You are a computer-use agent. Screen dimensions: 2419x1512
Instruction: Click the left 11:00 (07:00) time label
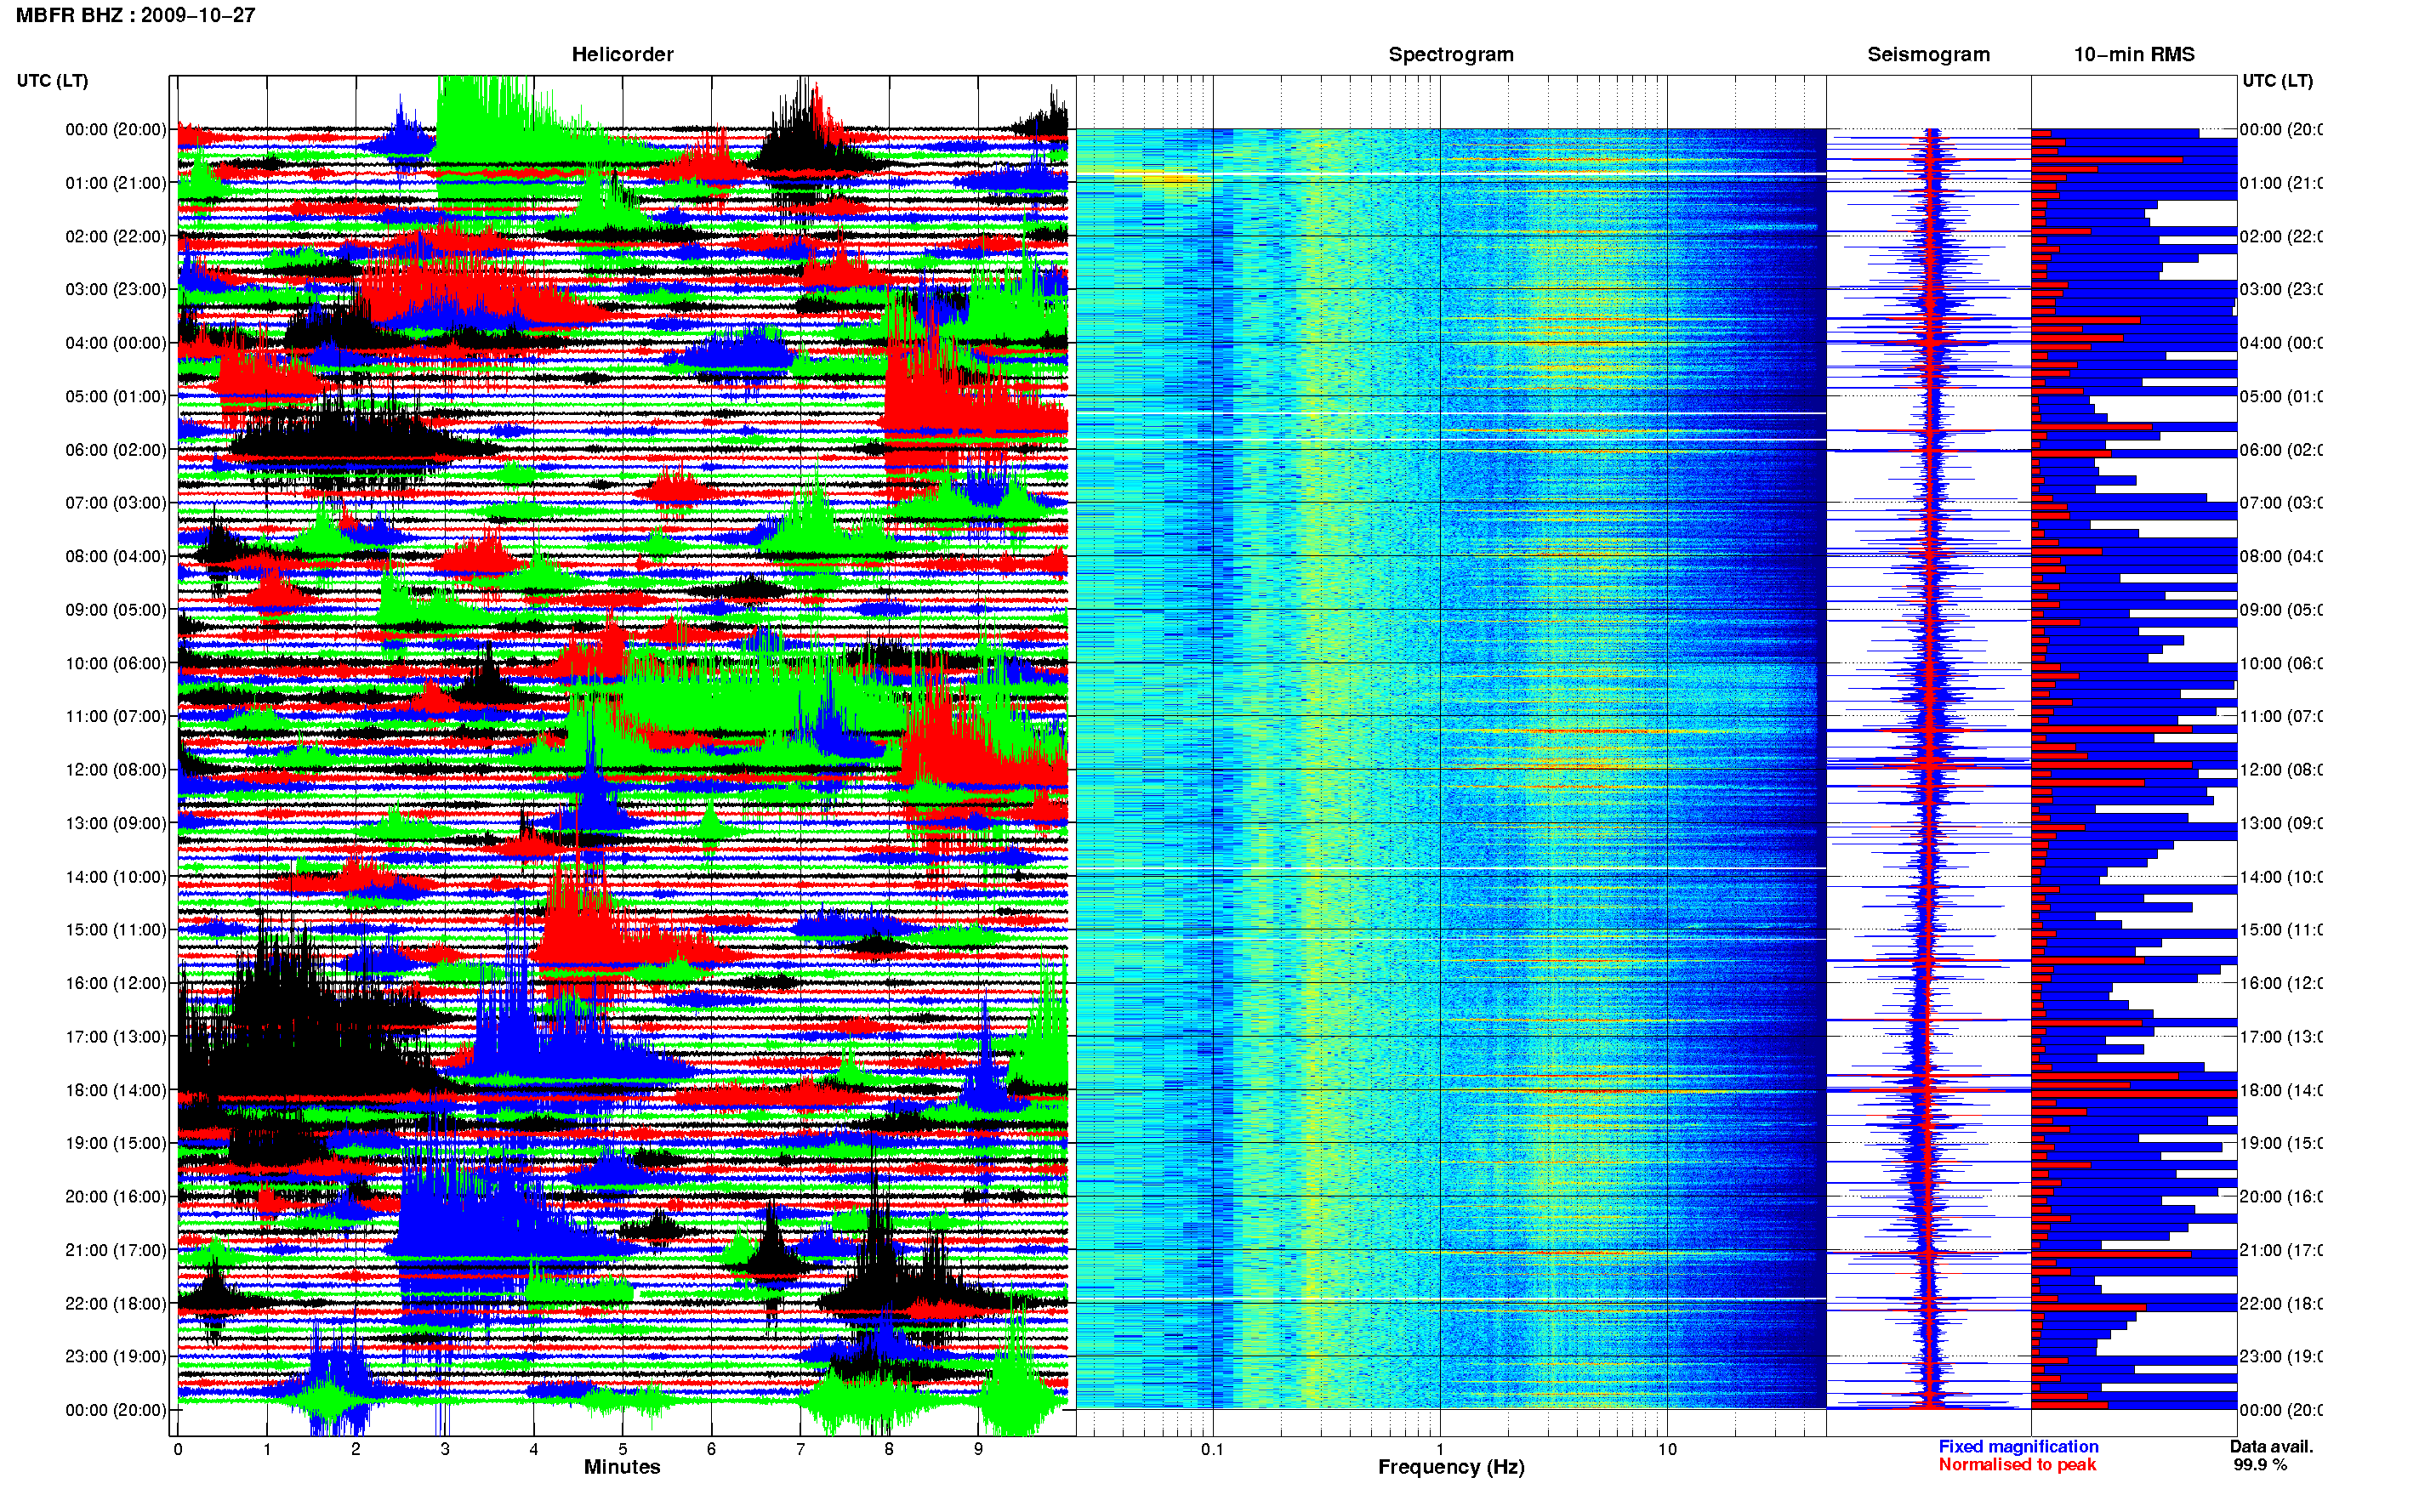tap(116, 716)
